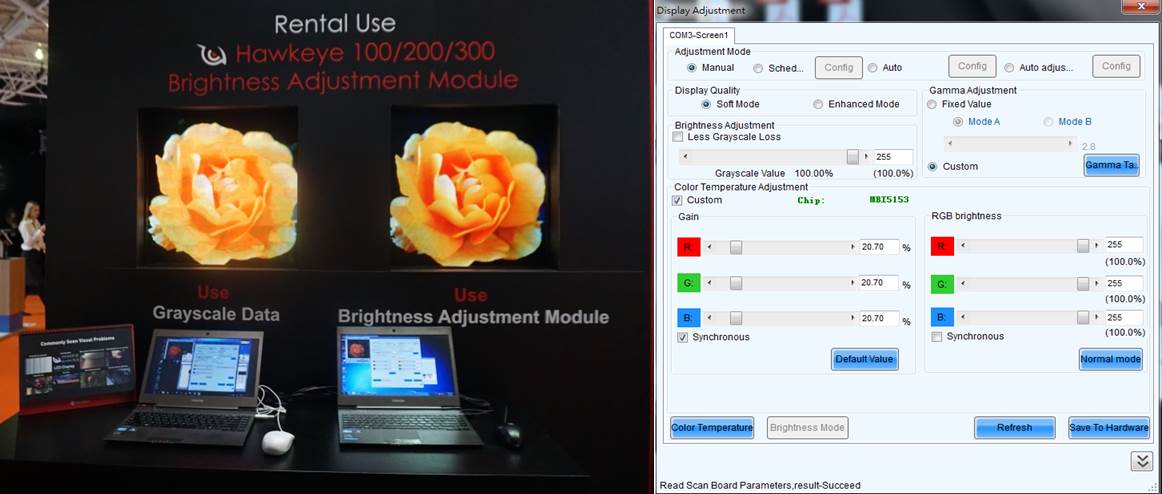The image size is (1162, 494).
Task: Select the Custom gamma option
Action: point(932,167)
